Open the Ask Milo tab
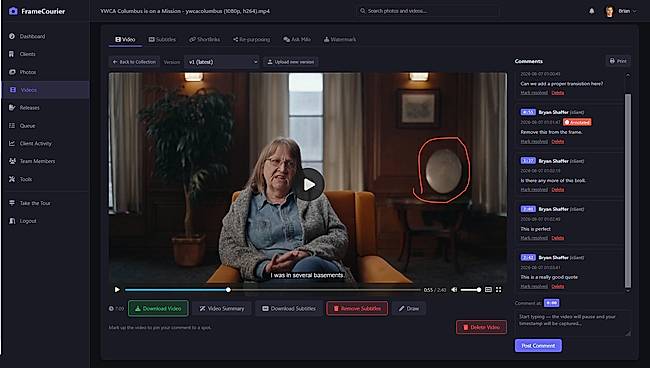The height and width of the screenshot is (368, 650). tap(297, 39)
